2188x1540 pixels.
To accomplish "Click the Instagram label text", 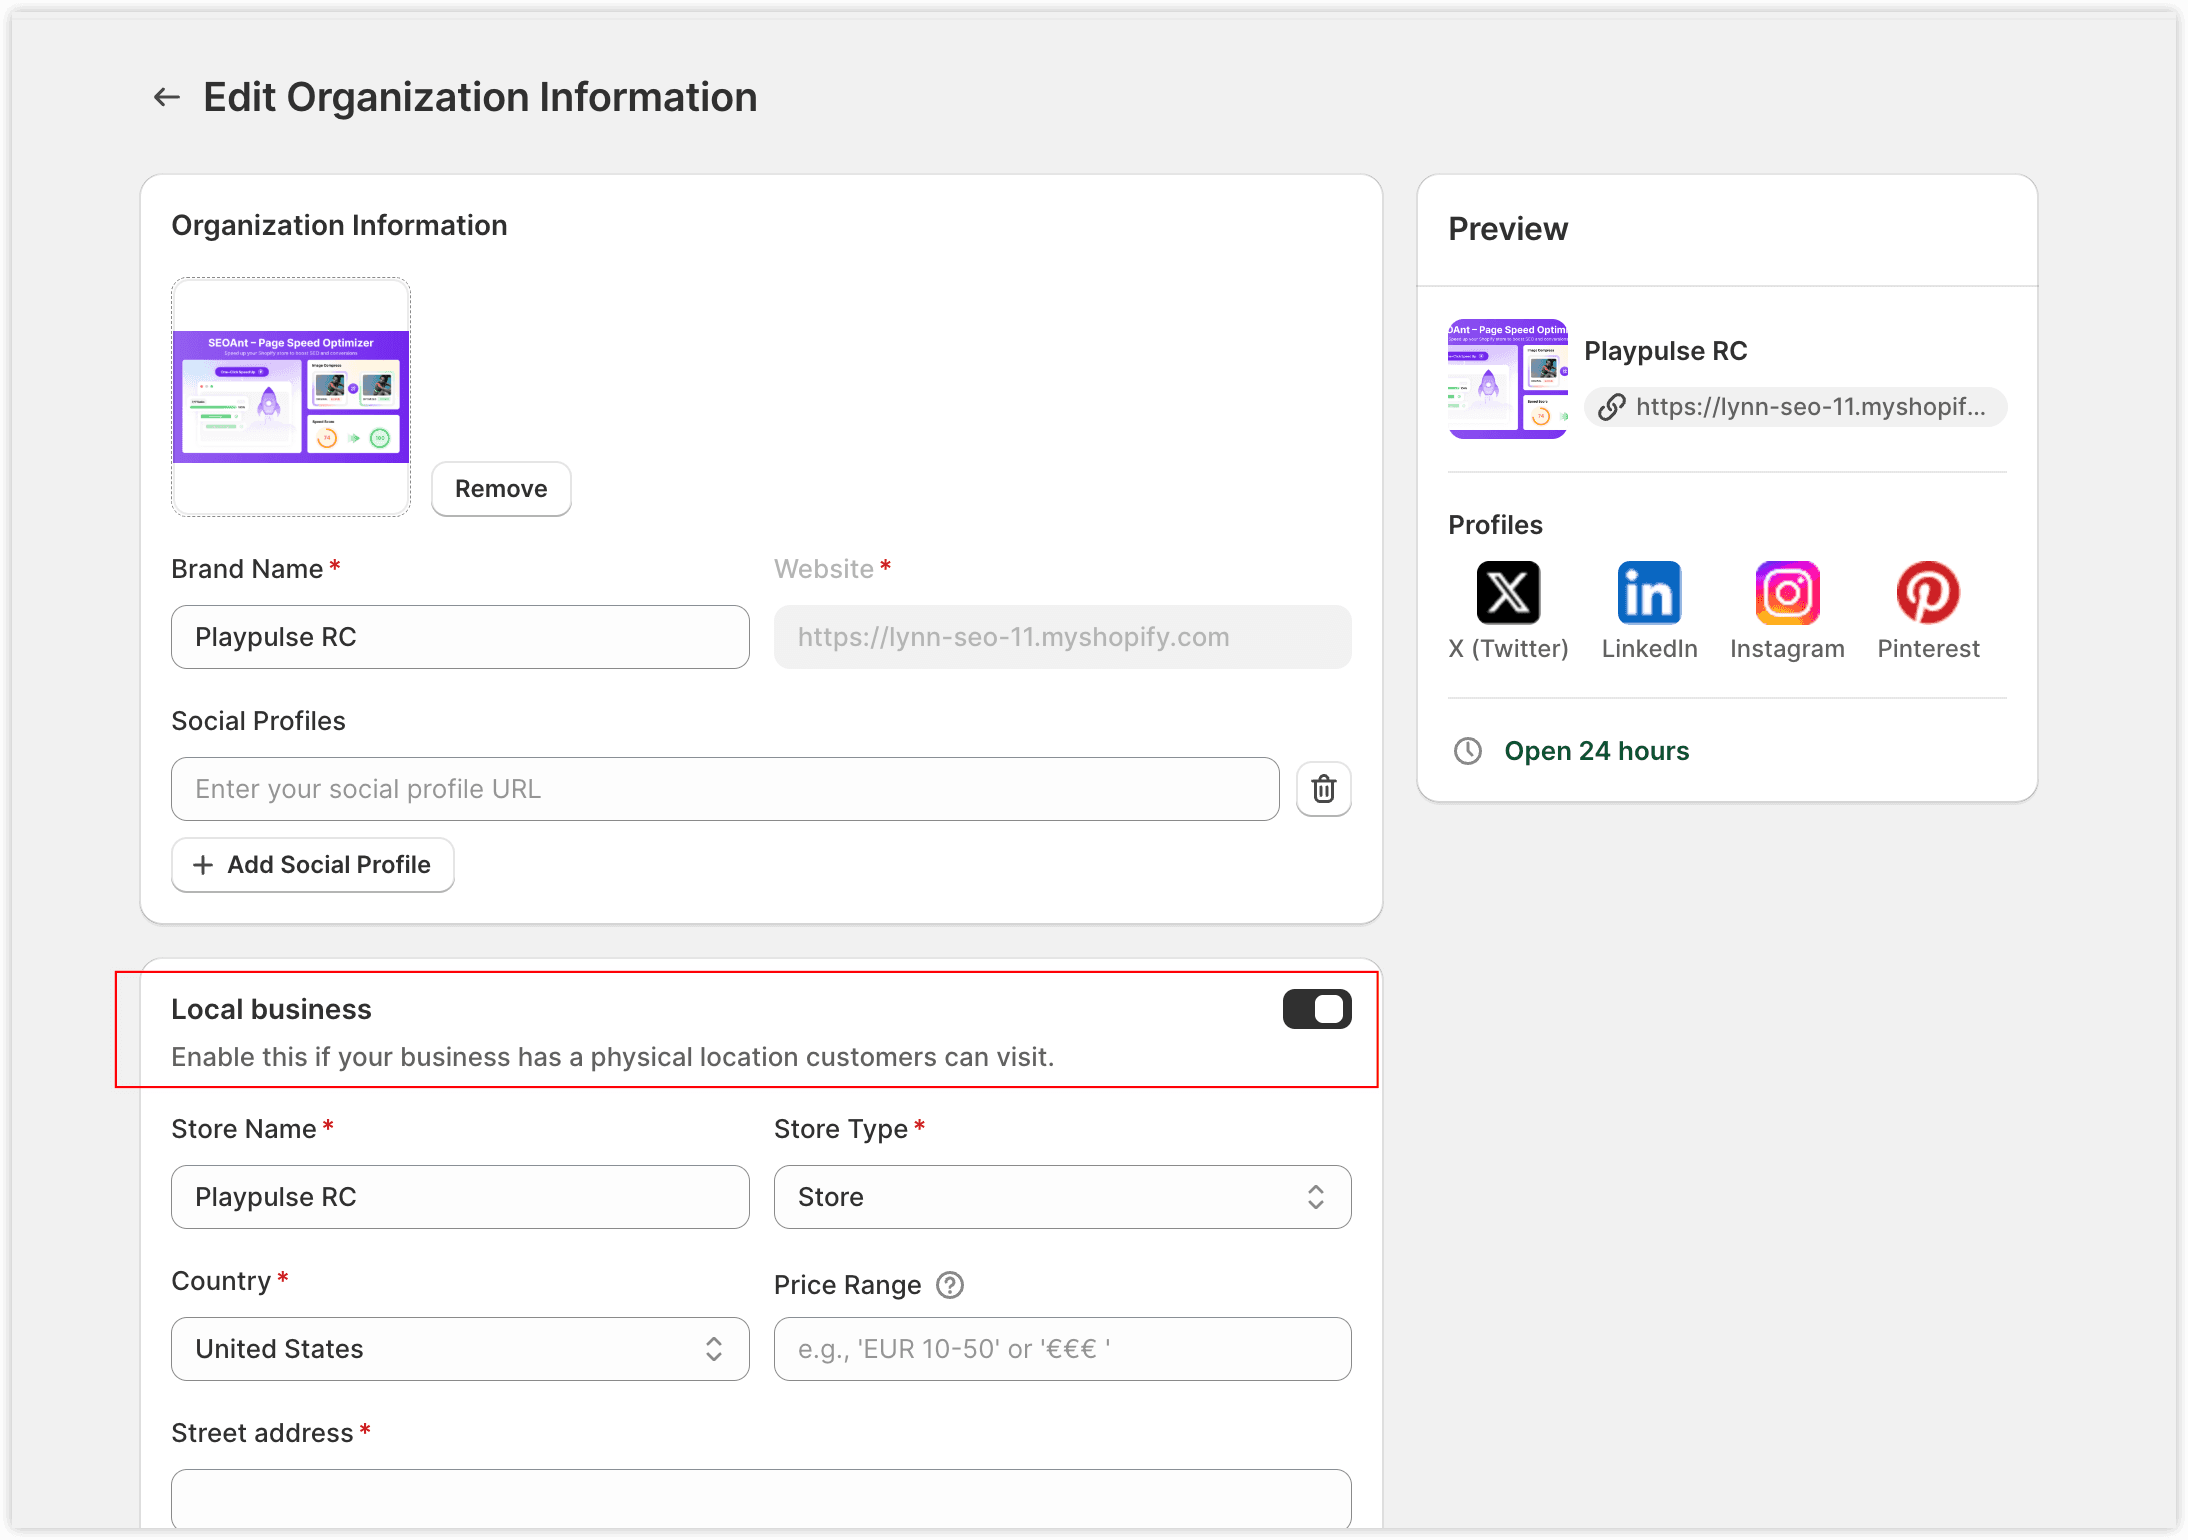I will coord(1787,649).
